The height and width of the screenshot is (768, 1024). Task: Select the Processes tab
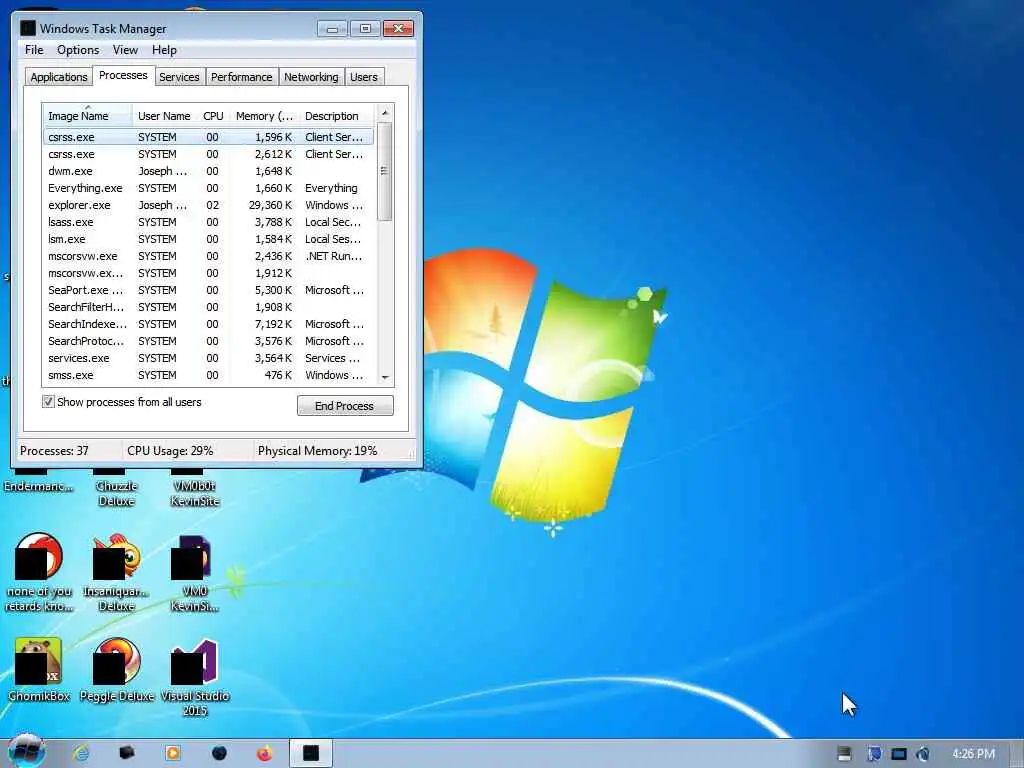pyautogui.click(x=123, y=75)
